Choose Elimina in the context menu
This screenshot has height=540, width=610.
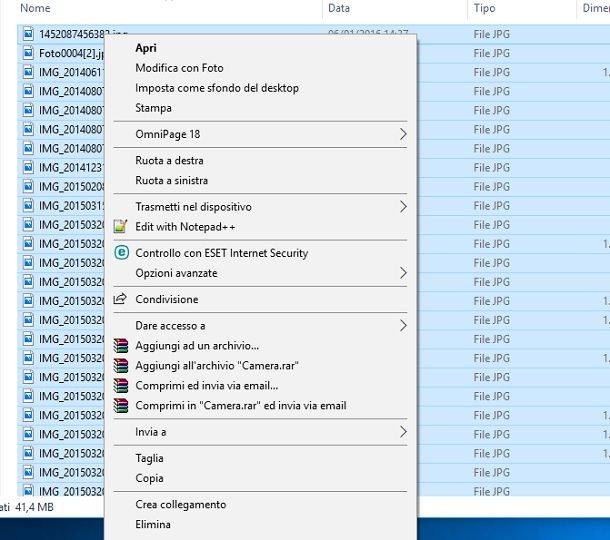tap(153, 524)
